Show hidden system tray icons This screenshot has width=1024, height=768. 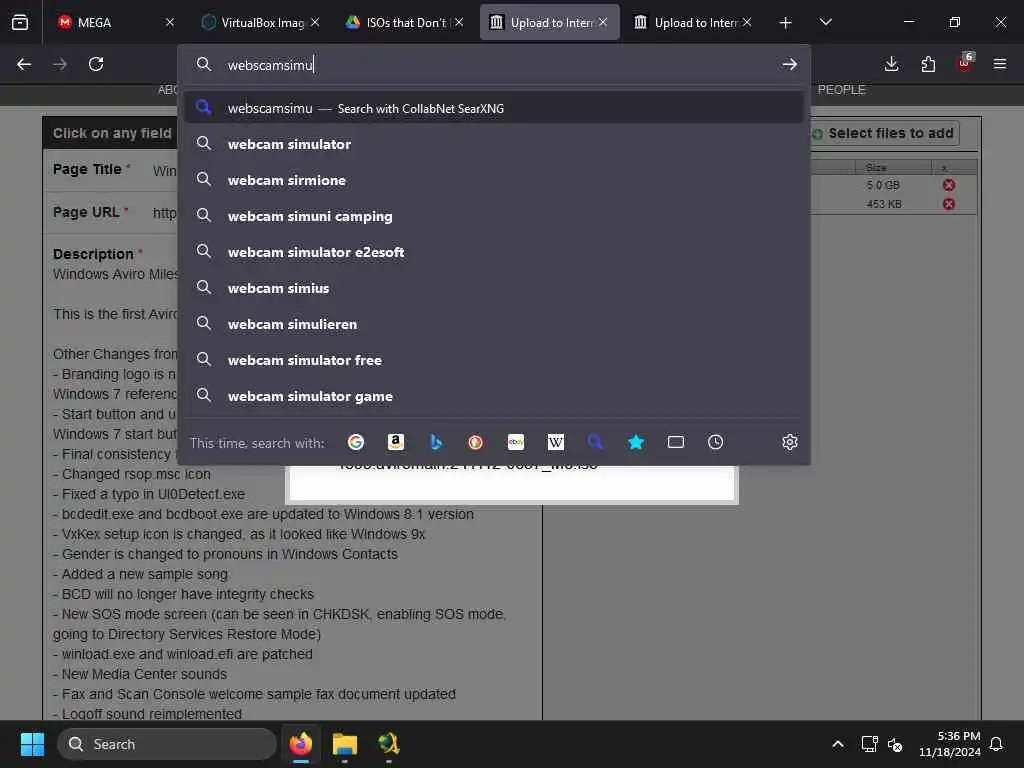(838, 744)
